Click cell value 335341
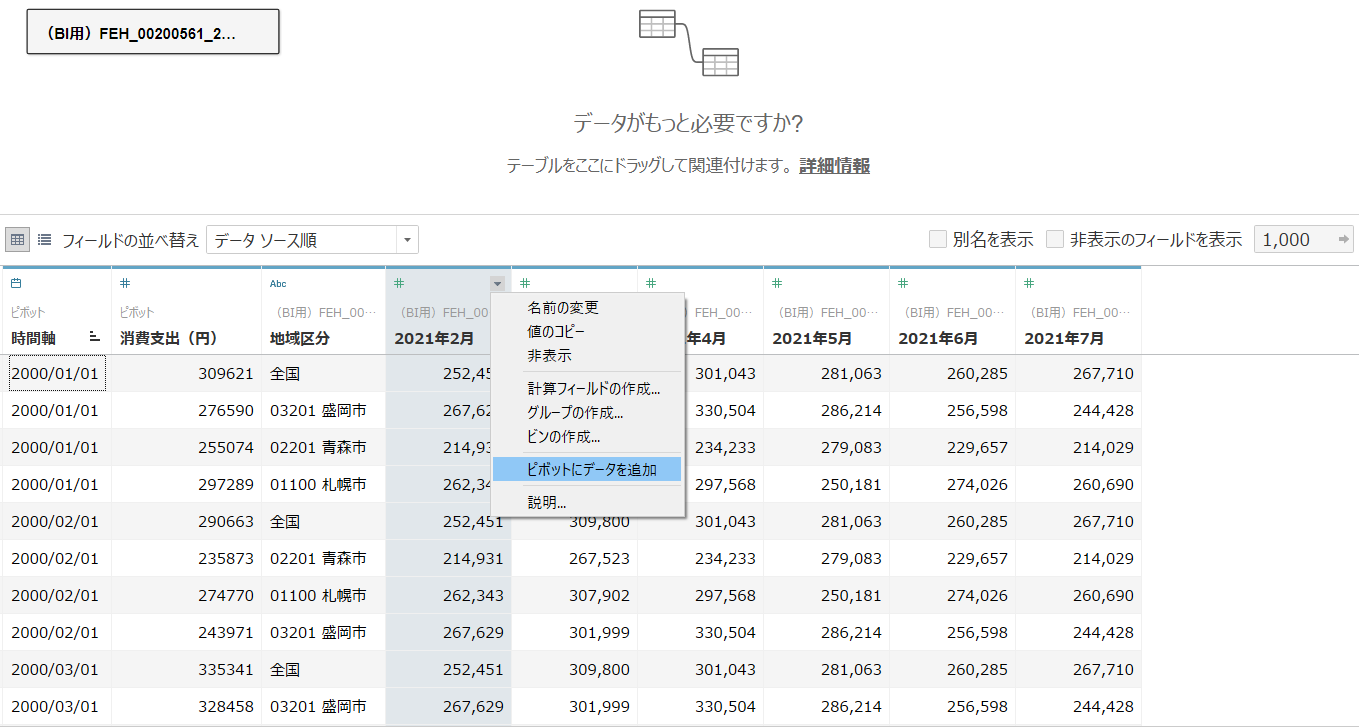 tap(225, 670)
